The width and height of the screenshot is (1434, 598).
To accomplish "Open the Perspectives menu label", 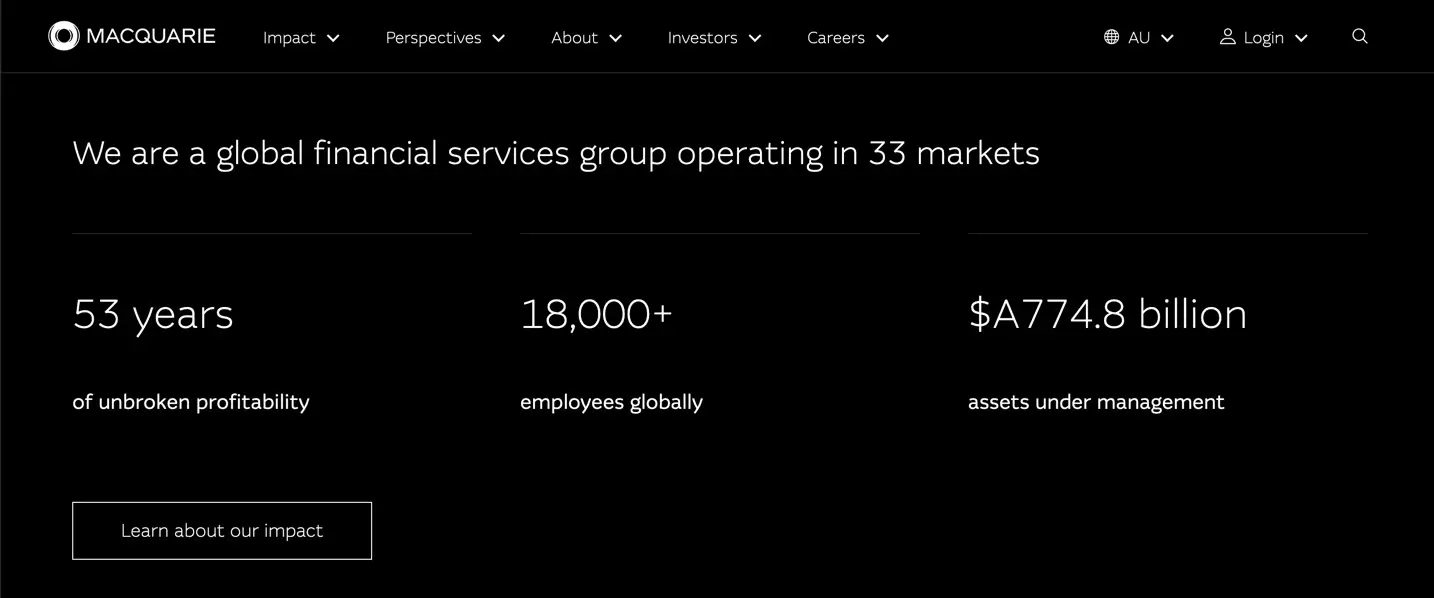I will [433, 38].
